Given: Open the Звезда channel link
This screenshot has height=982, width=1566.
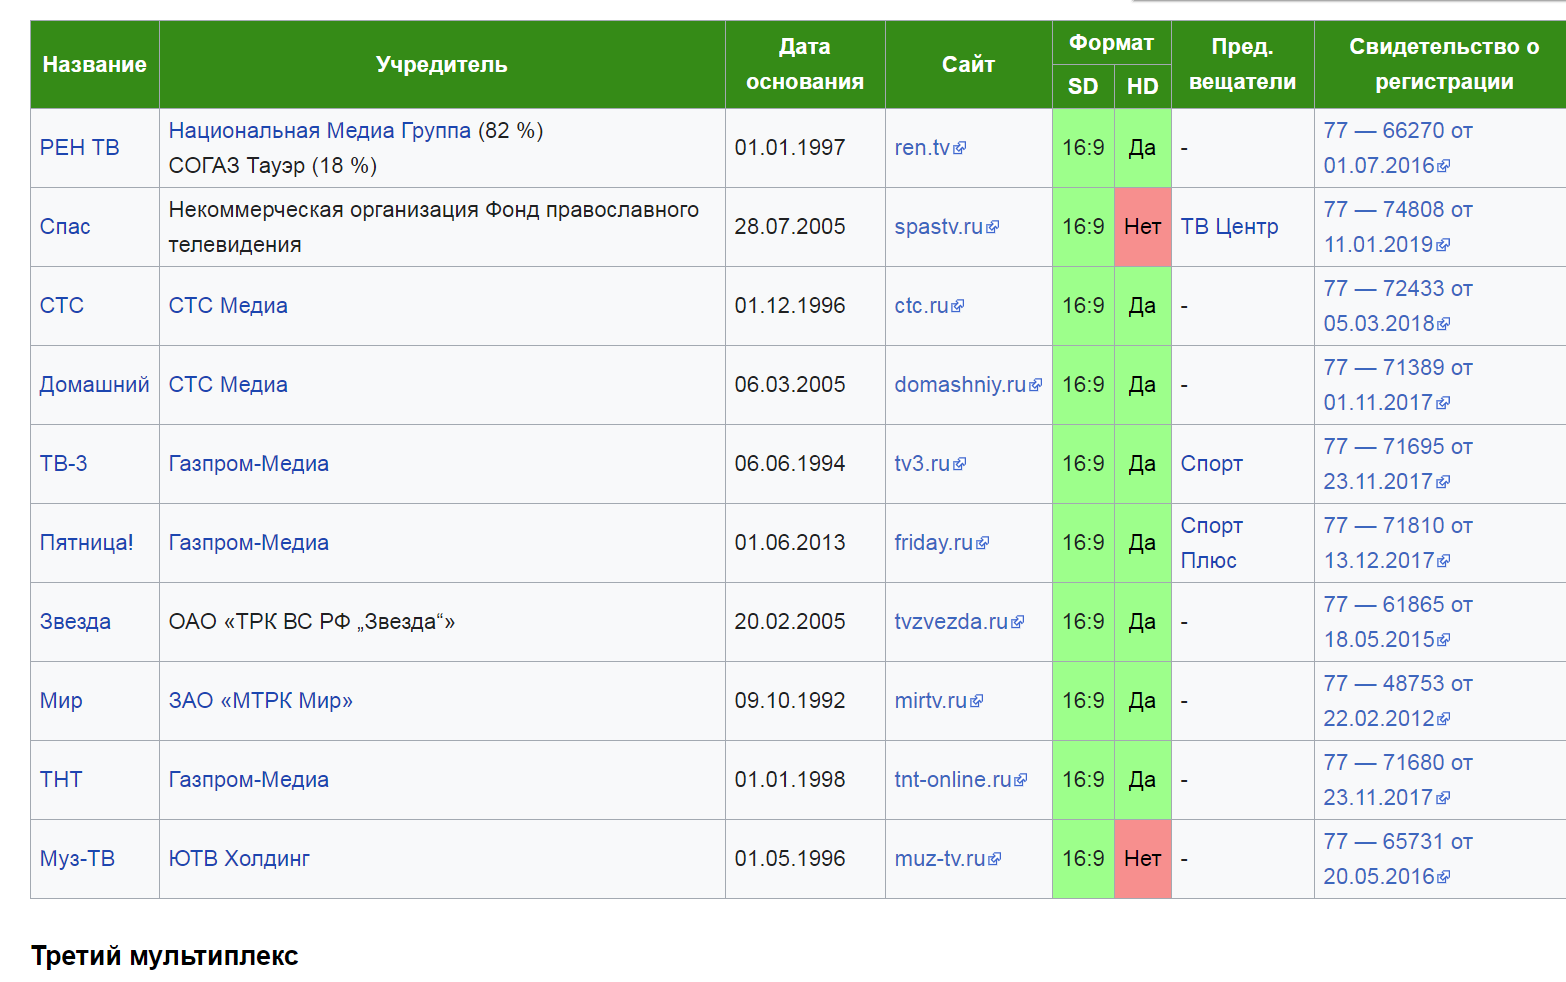Looking at the screenshot, I should [75, 622].
